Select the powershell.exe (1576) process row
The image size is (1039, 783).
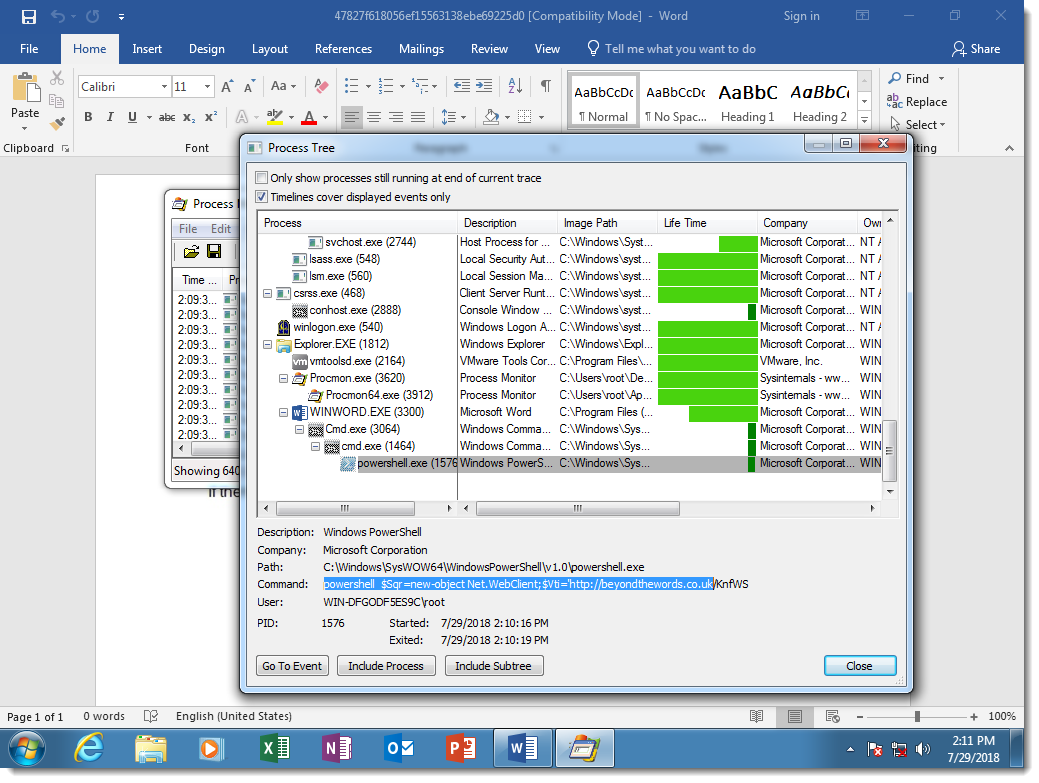pyautogui.click(x=570, y=464)
